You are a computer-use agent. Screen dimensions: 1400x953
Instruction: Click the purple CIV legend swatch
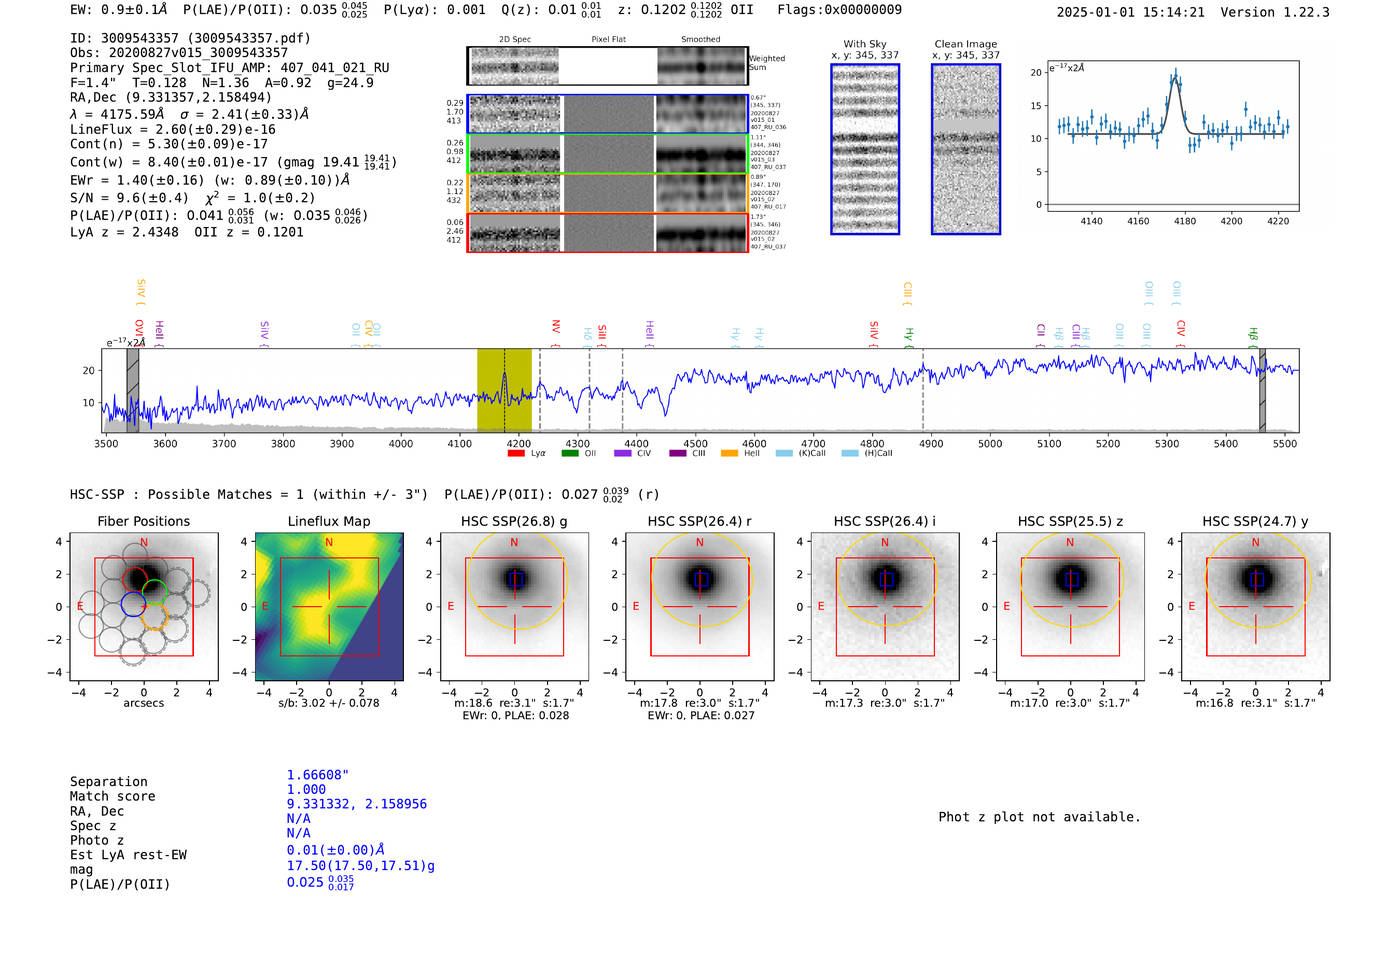pyautogui.click(x=623, y=454)
